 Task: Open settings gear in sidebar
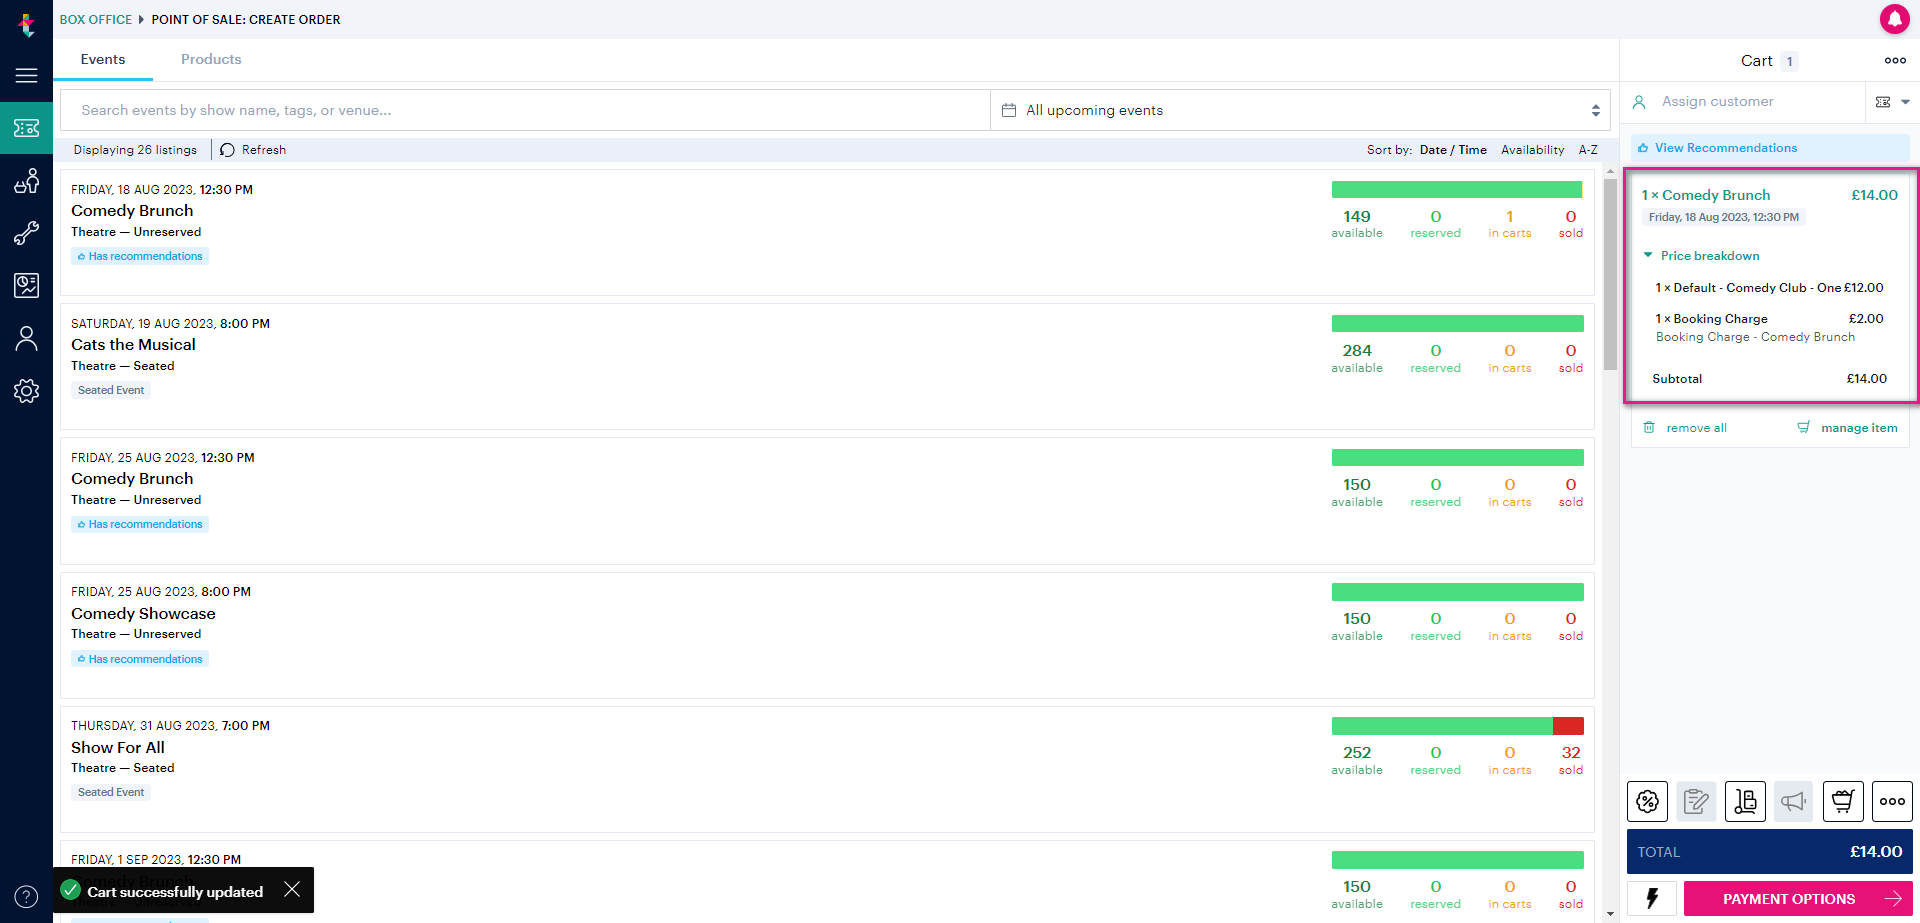[x=26, y=391]
